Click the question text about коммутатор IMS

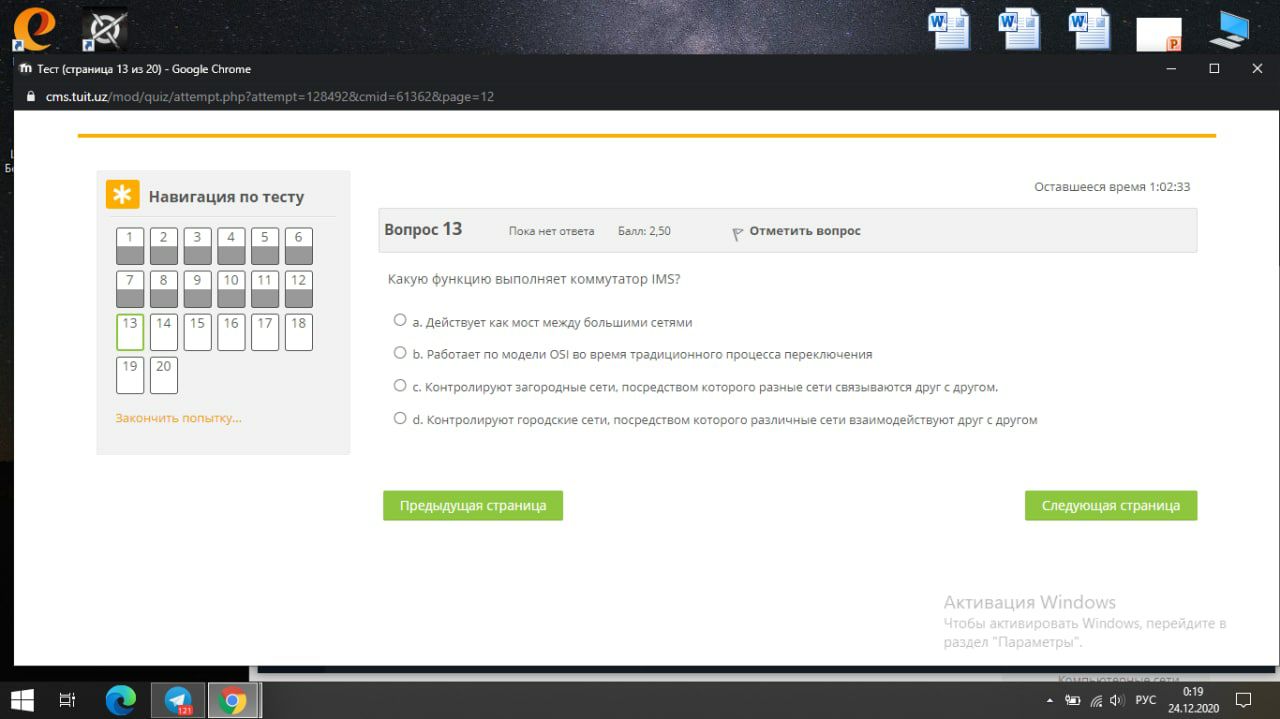click(534, 279)
